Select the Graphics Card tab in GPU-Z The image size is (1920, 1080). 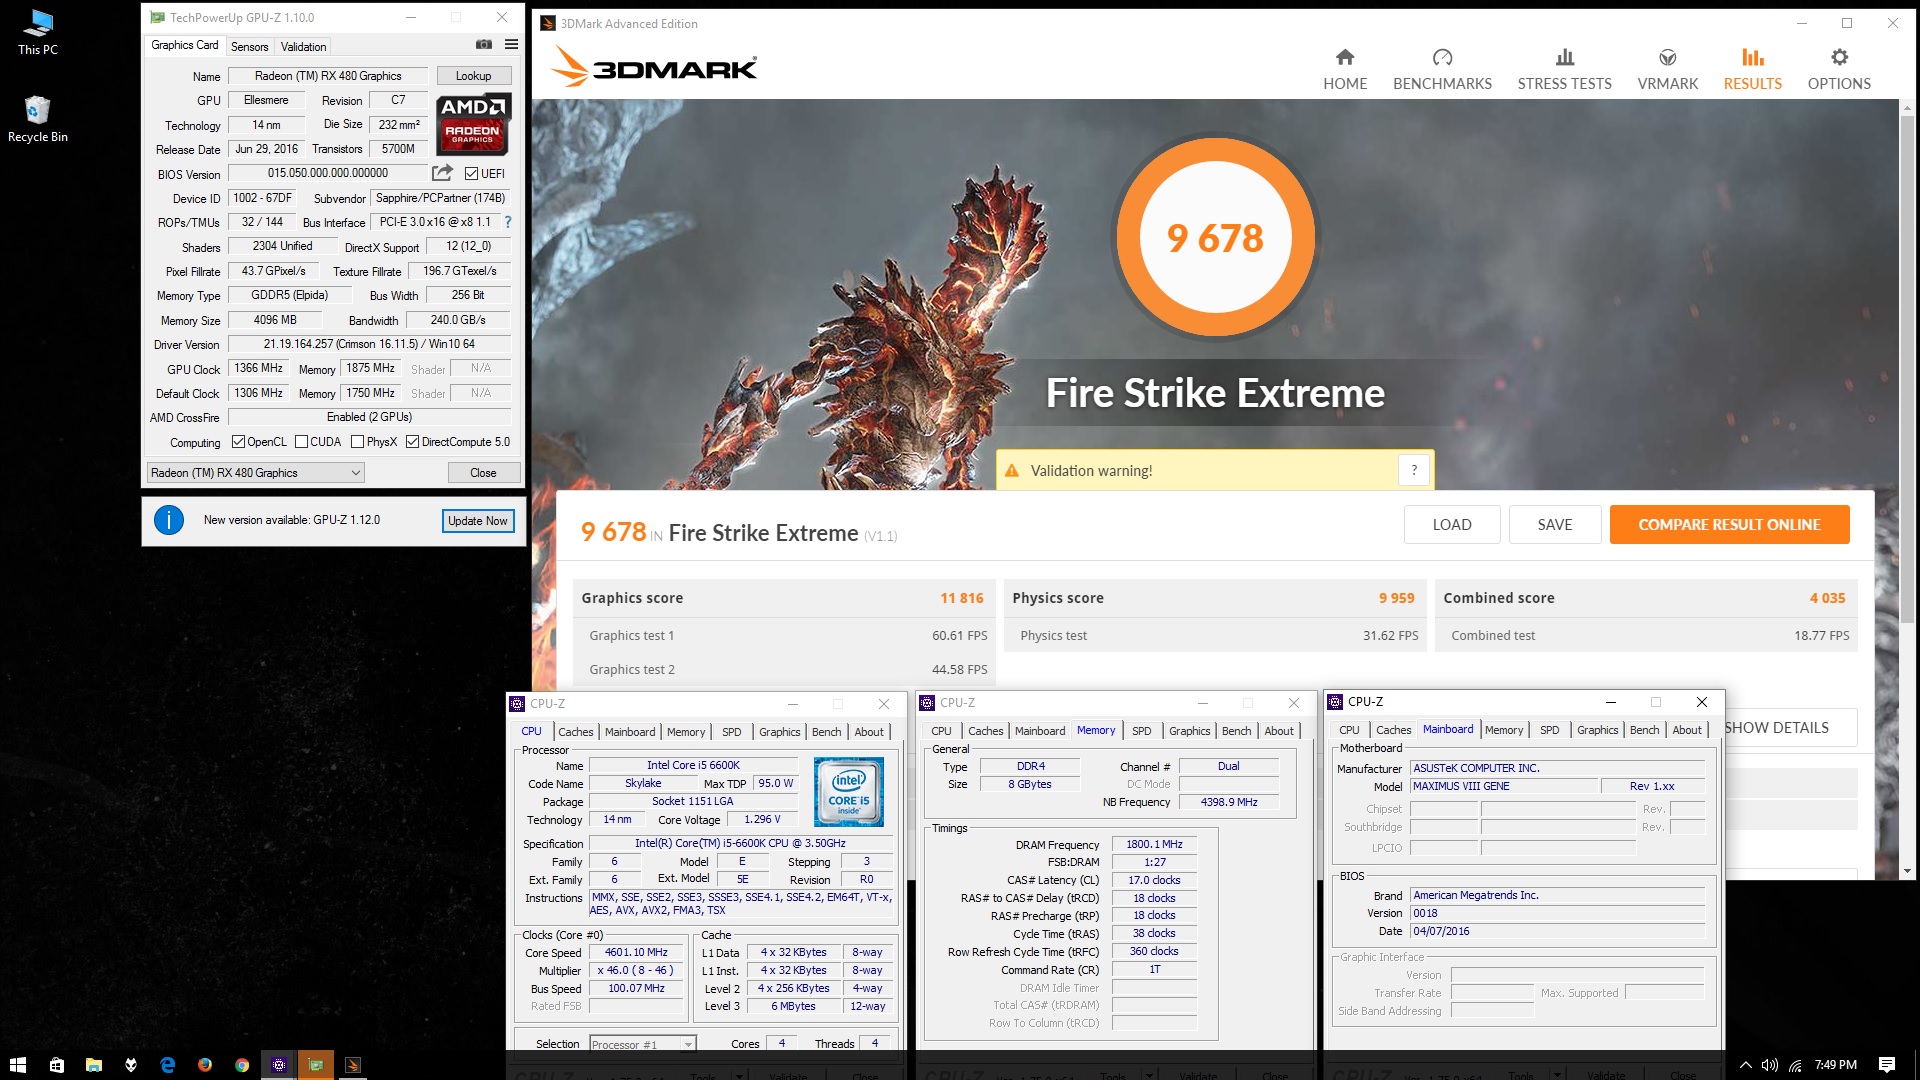pos(185,45)
